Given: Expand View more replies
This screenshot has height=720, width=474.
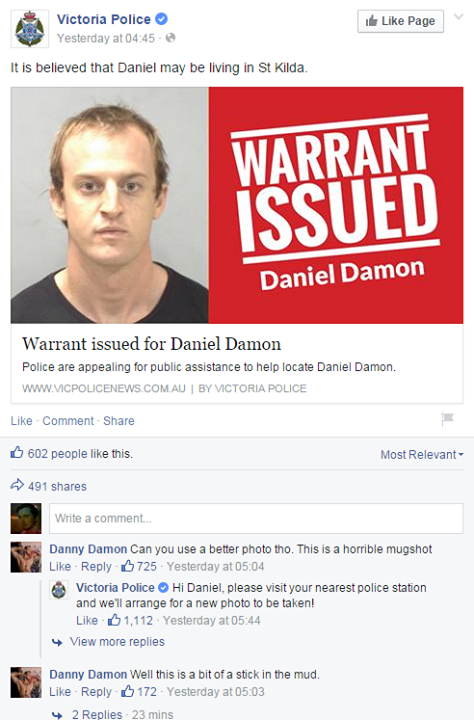Looking at the screenshot, I should point(117,641).
